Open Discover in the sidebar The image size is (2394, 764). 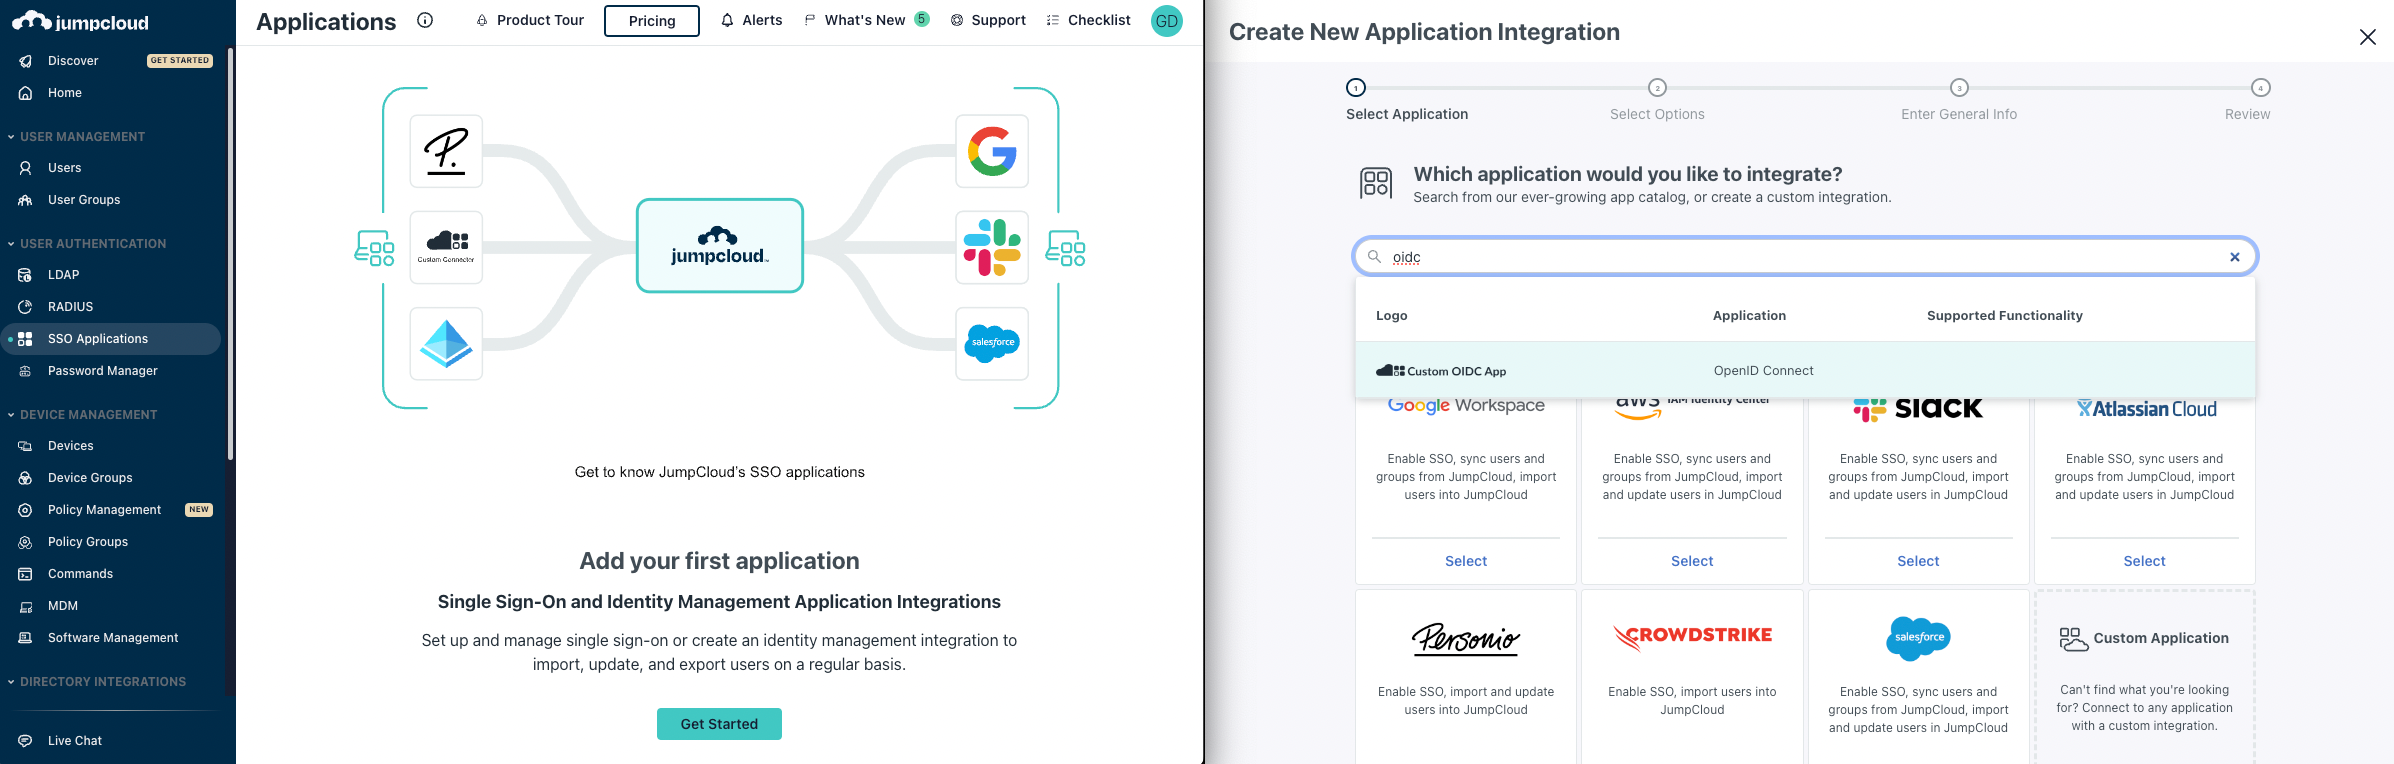(73, 61)
